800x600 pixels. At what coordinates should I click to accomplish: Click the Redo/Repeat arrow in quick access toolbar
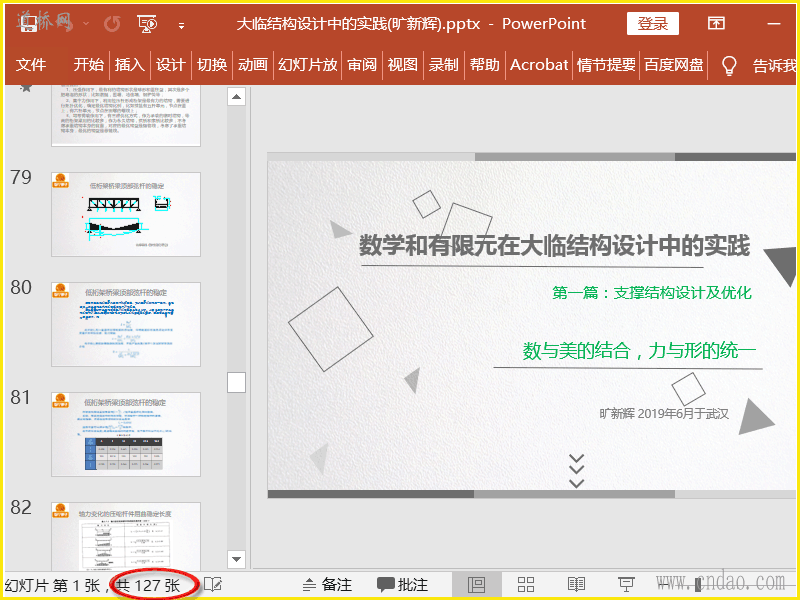coord(111,23)
